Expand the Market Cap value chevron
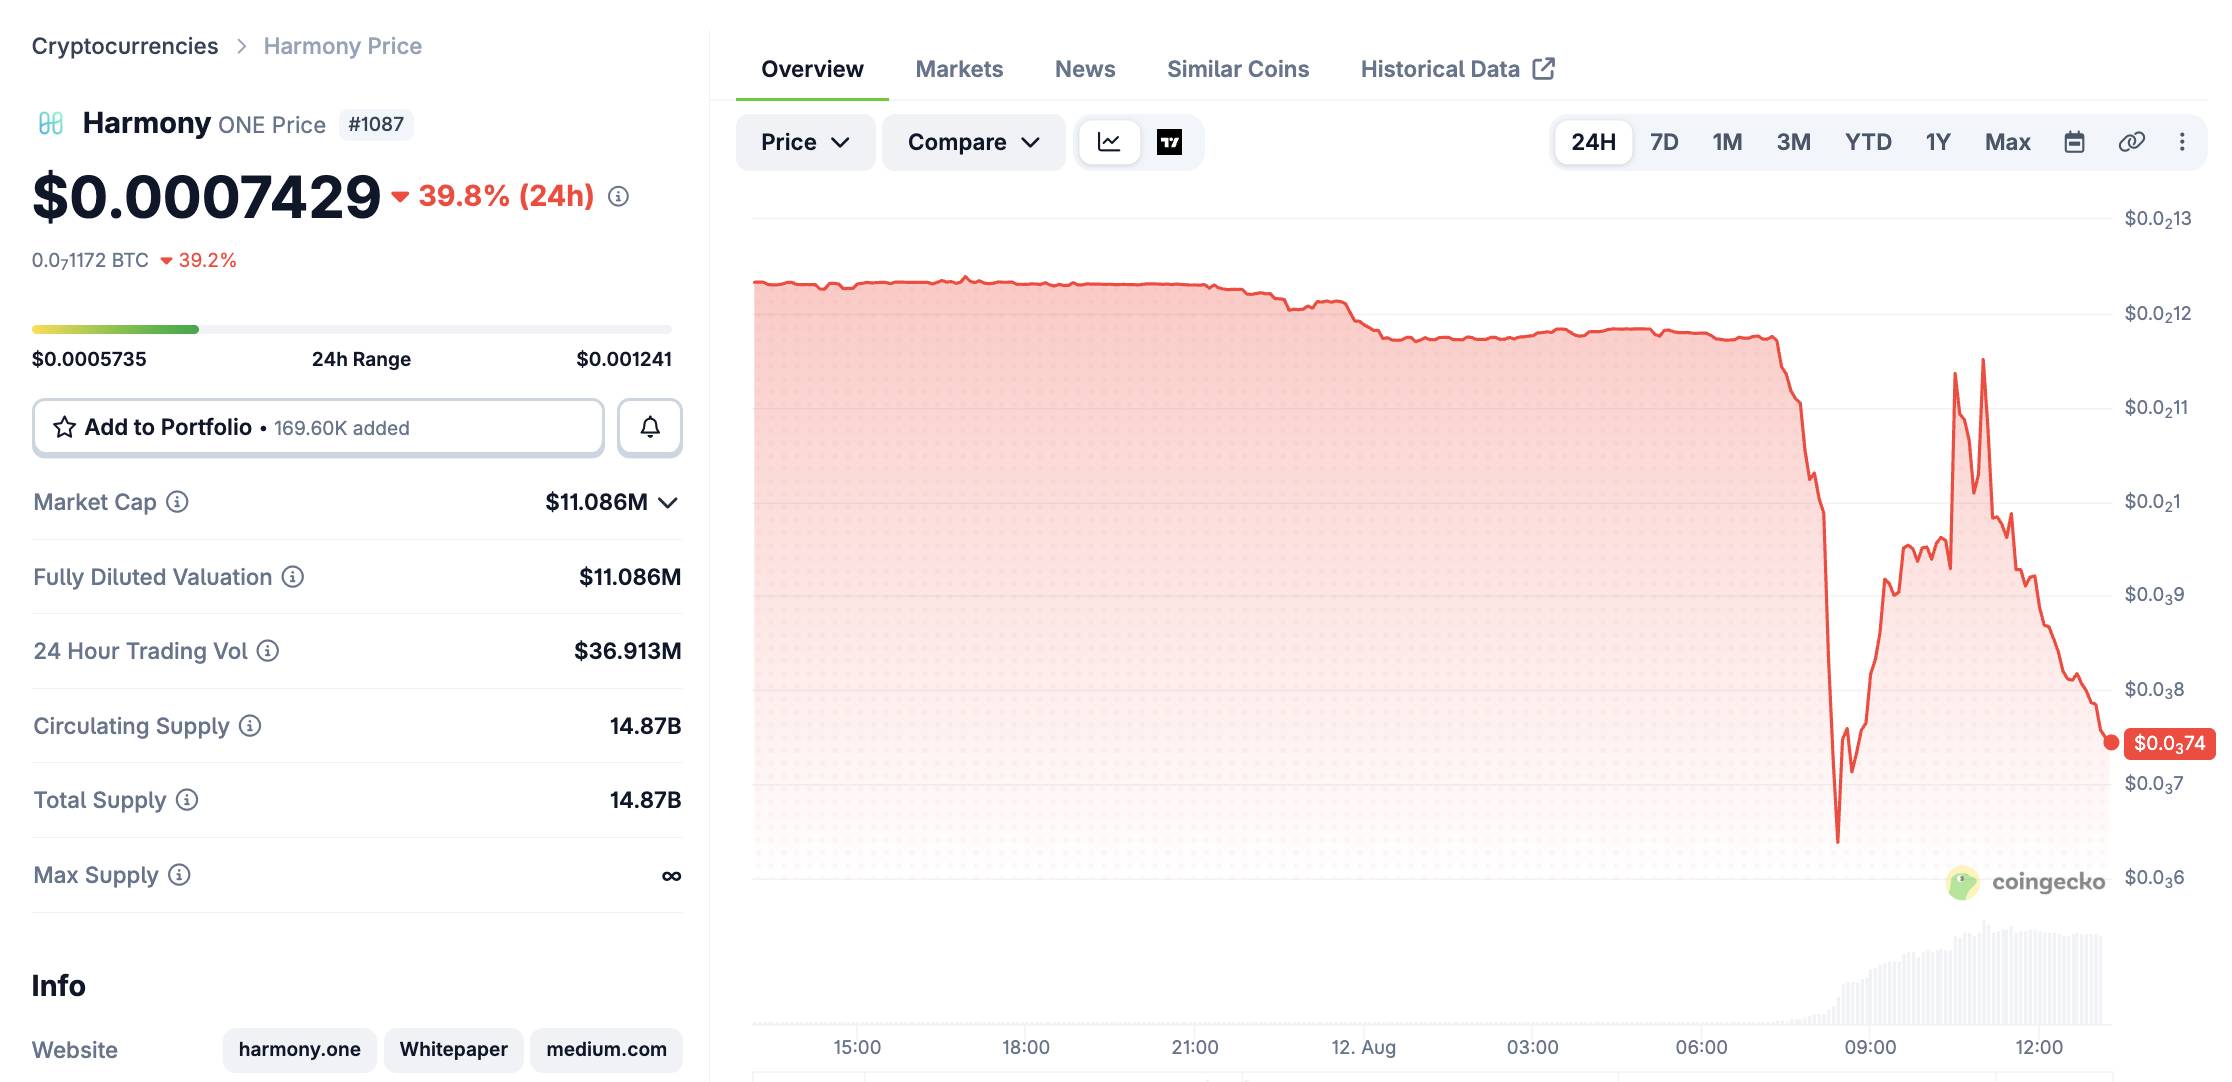This screenshot has height=1082, width=2232. [x=669, y=502]
